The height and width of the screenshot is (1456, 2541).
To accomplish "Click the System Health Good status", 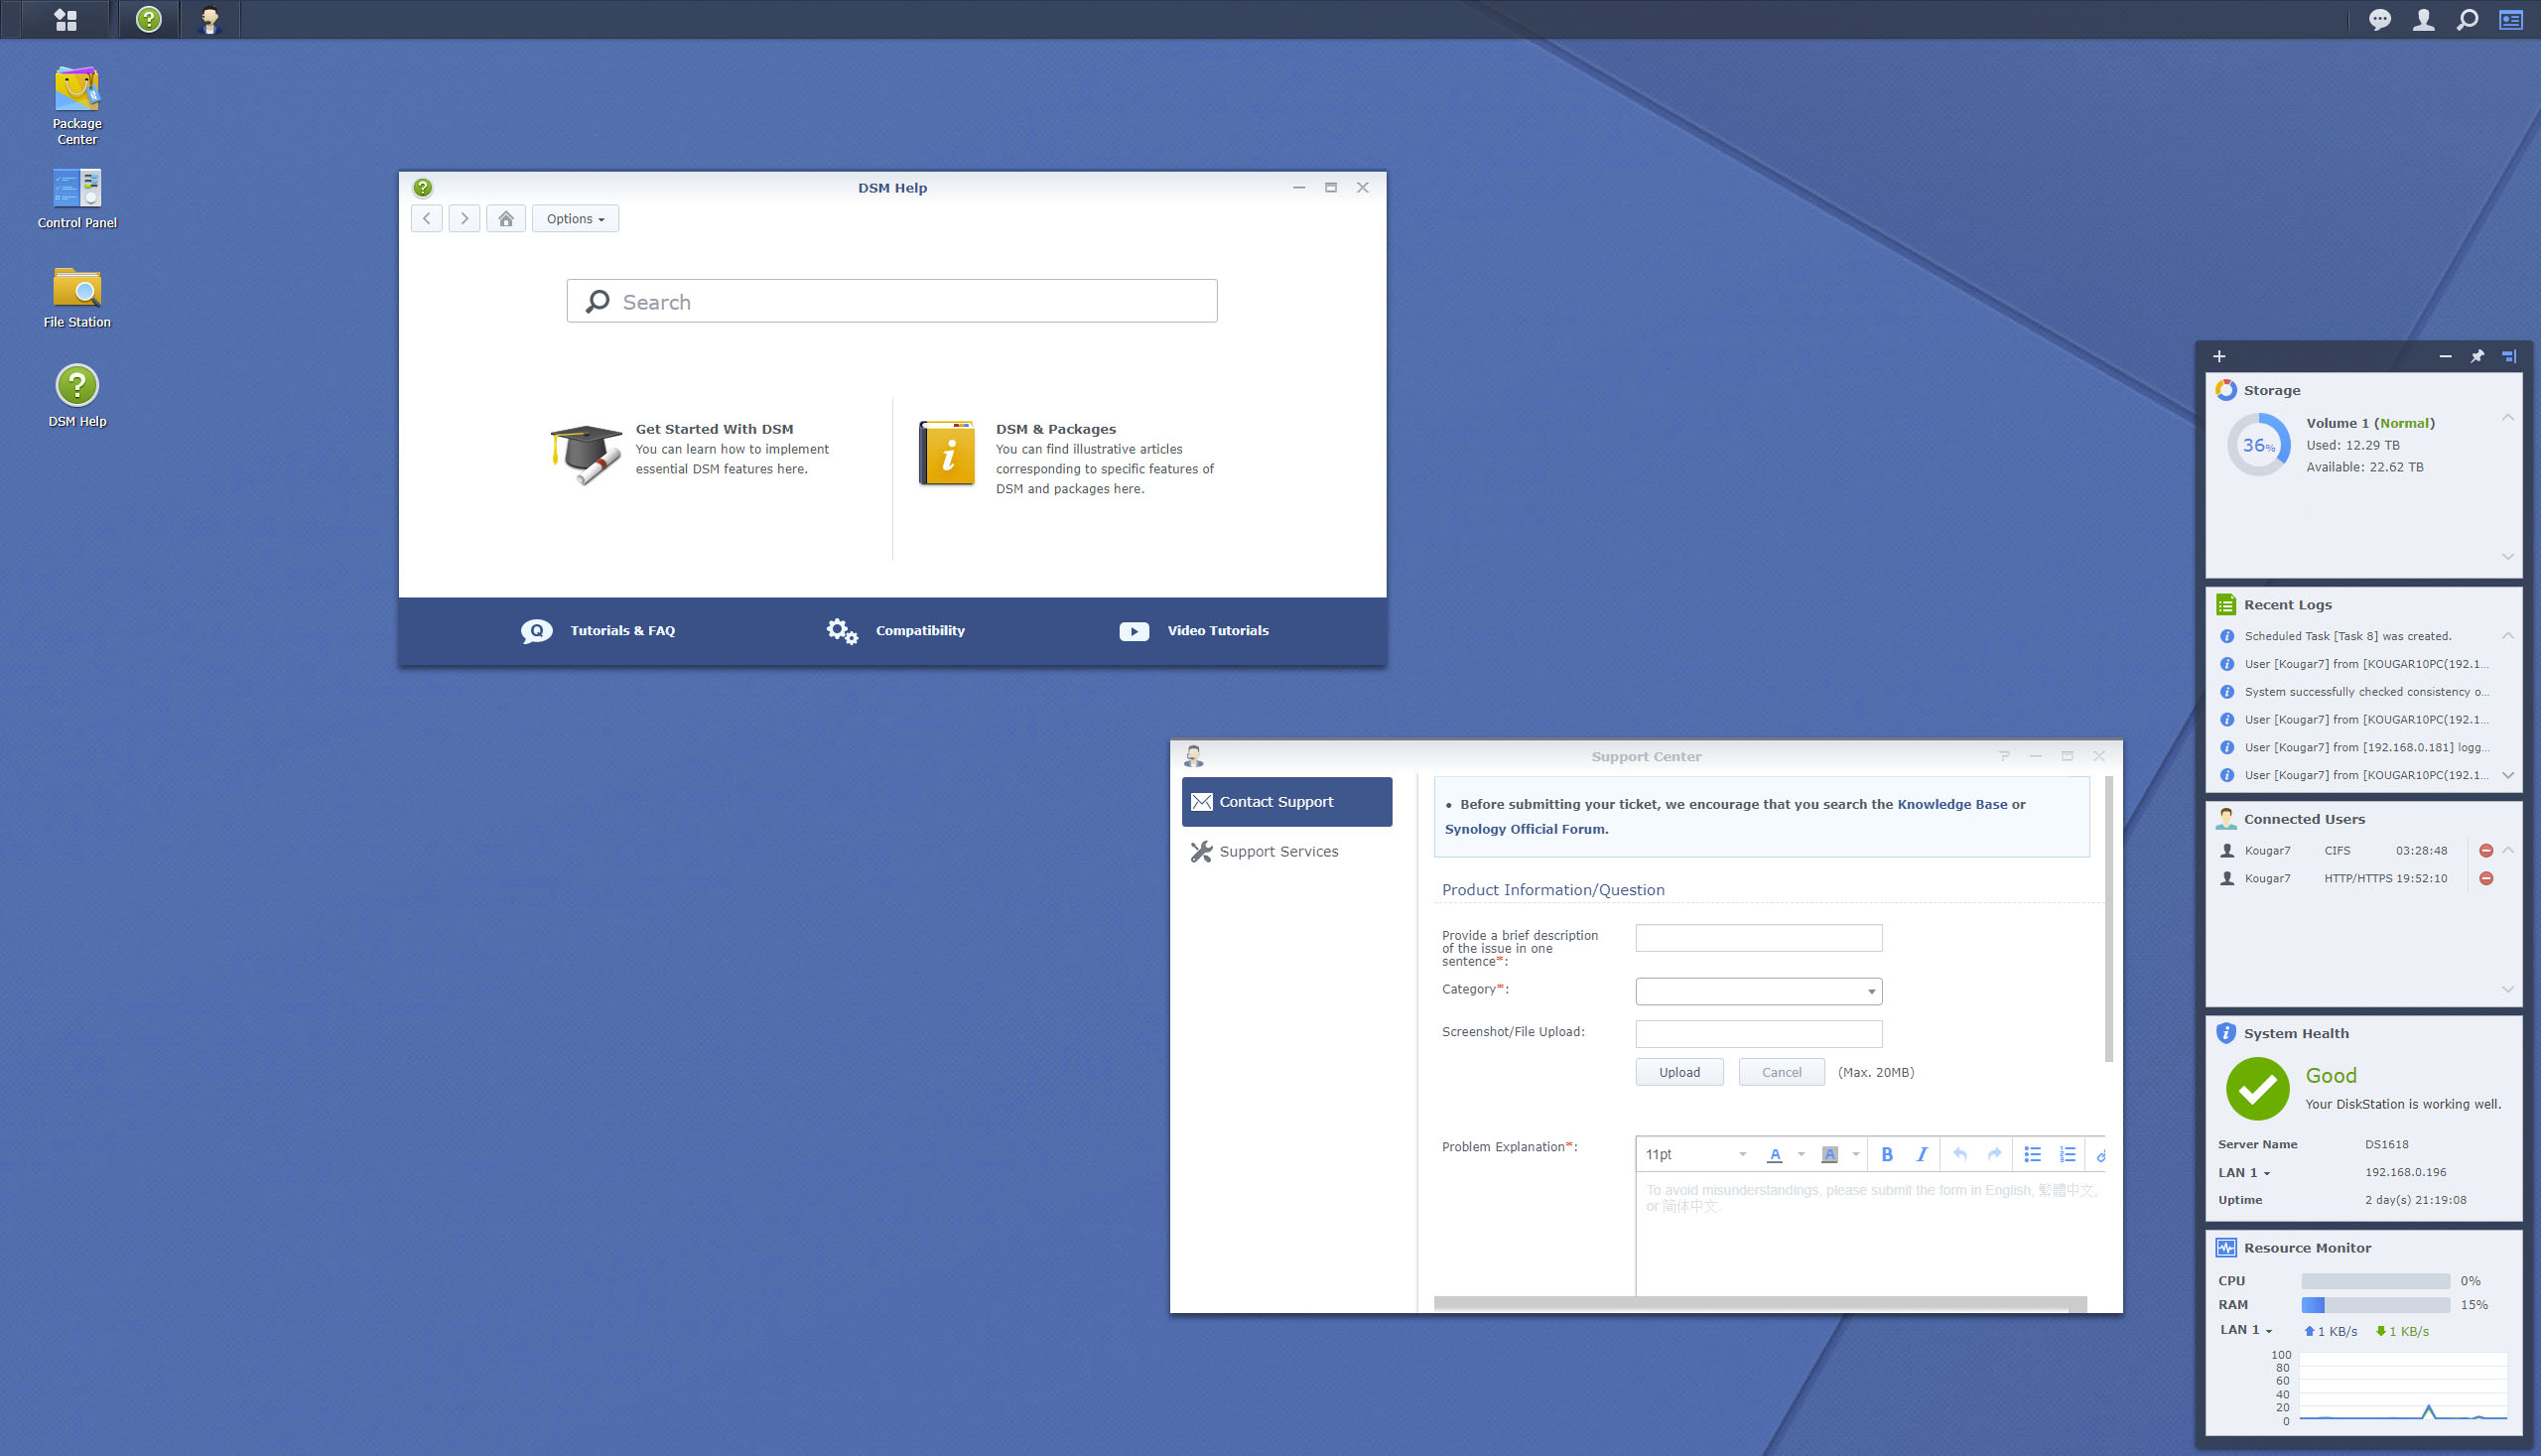I will tap(2330, 1076).
